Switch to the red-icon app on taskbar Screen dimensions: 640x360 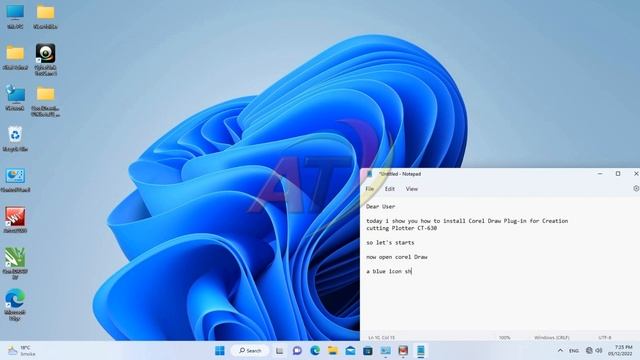(x=403, y=351)
